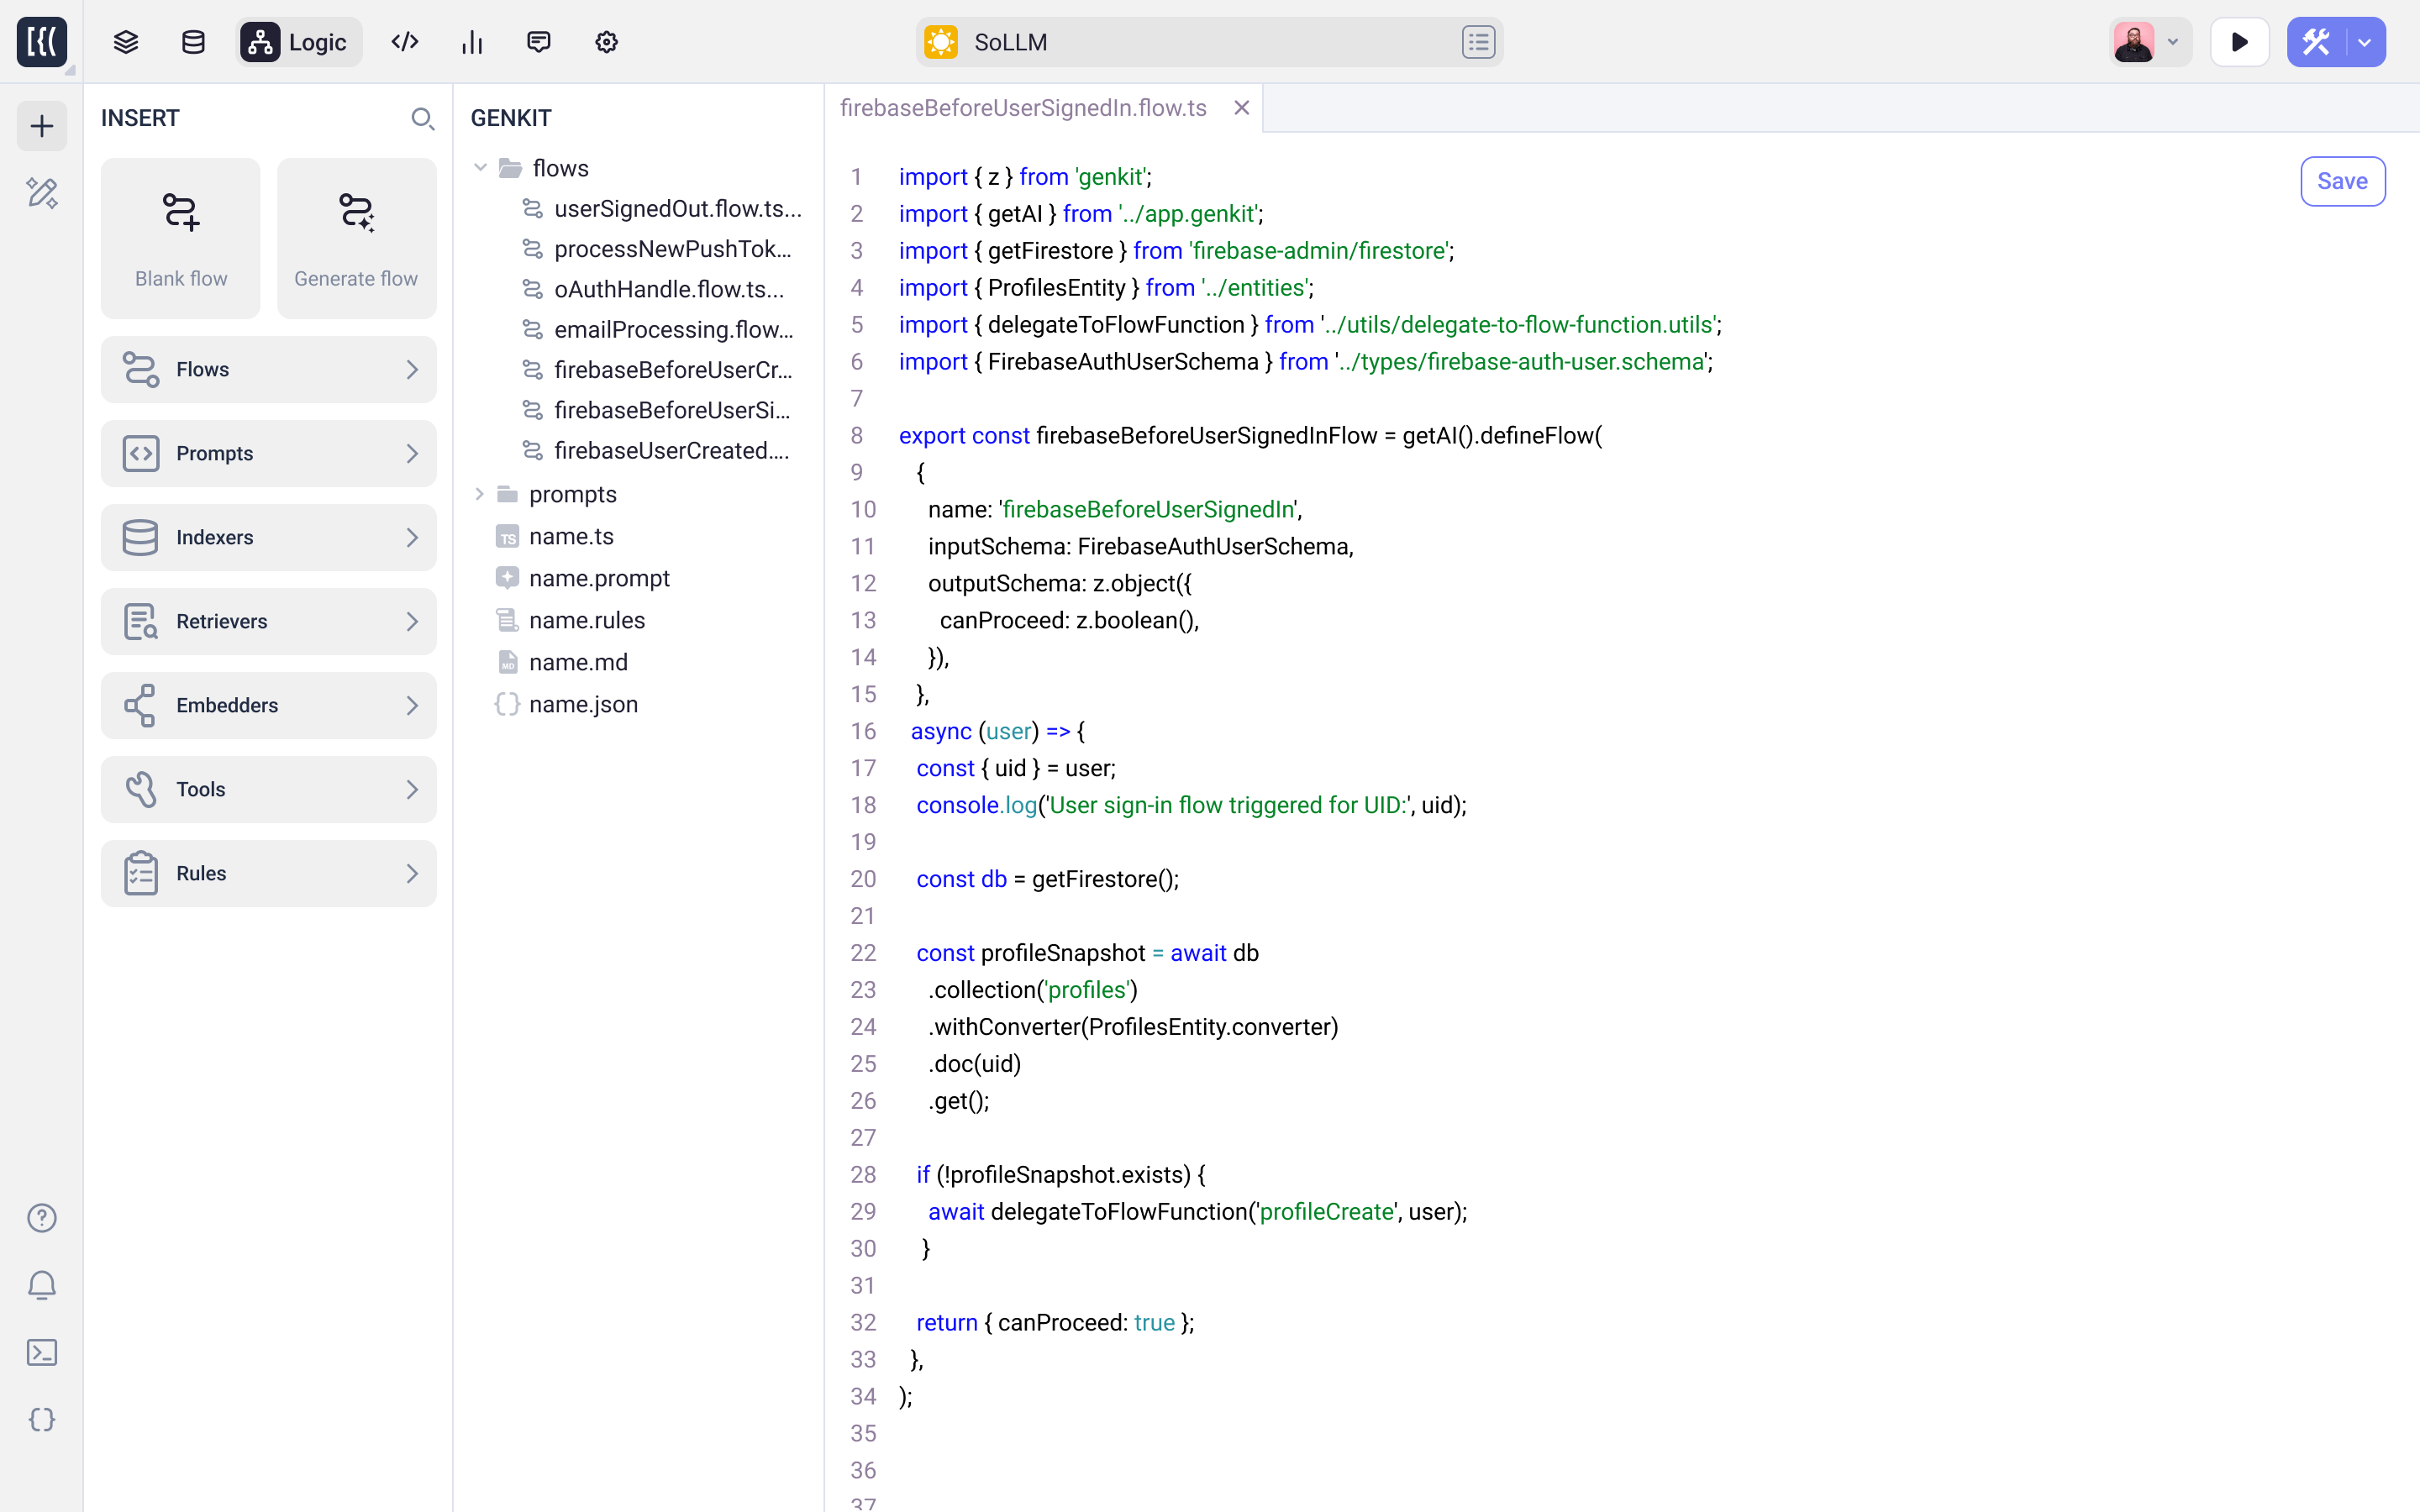
Task: Expand the prompts folder in GENKIT tree
Action: pyautogui.click(x=481, y=493)
